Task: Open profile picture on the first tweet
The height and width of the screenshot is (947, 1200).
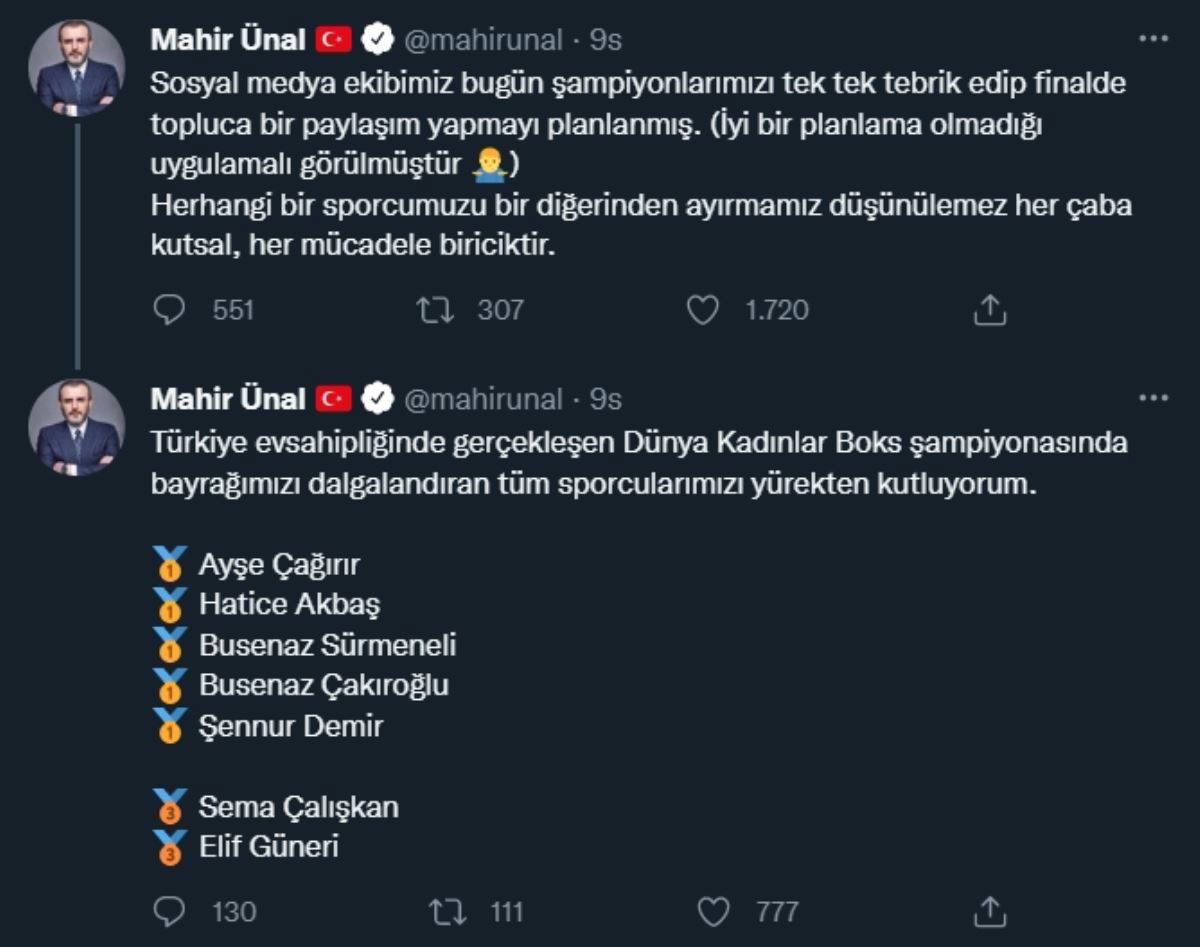Action: click(77, 68)
